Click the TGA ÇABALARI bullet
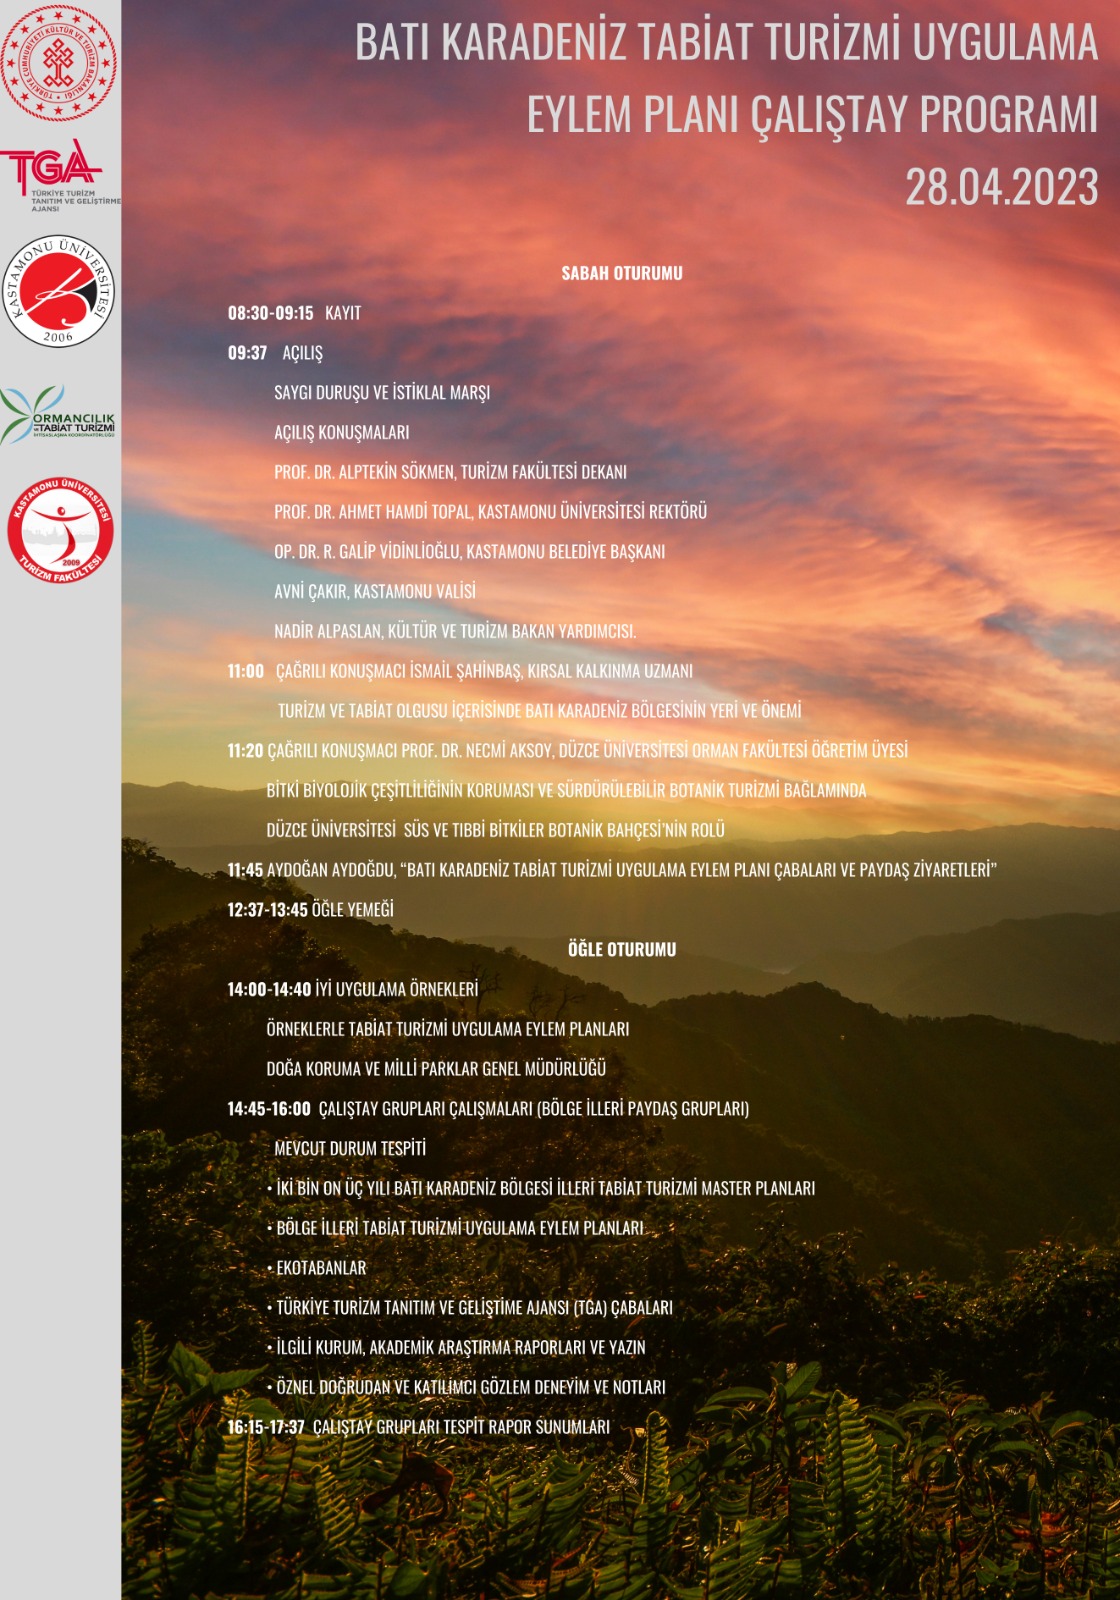This screenshot has width=1120, height=1600. coord(470,1308)
